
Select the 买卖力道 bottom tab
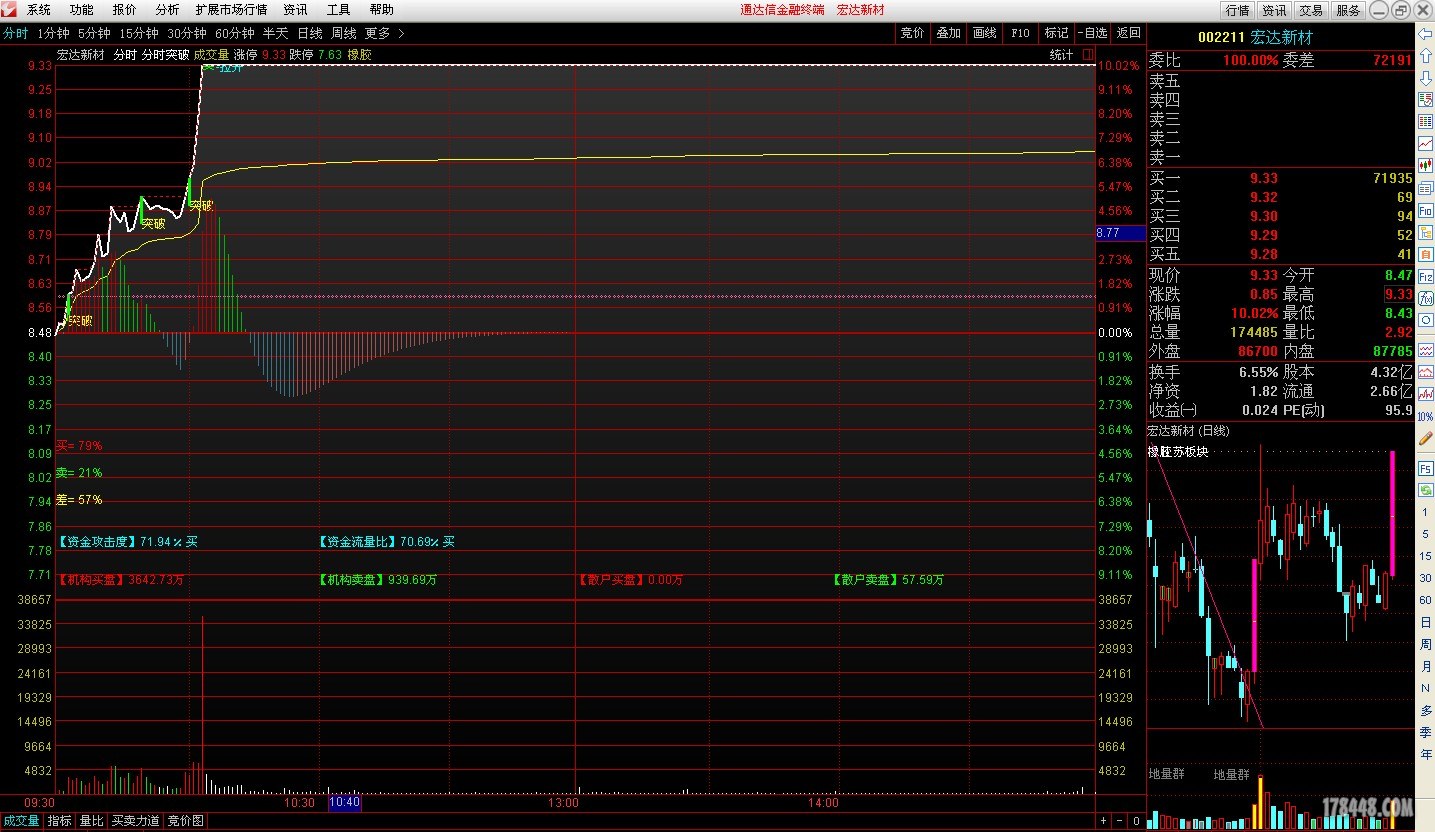coord(136,821)
